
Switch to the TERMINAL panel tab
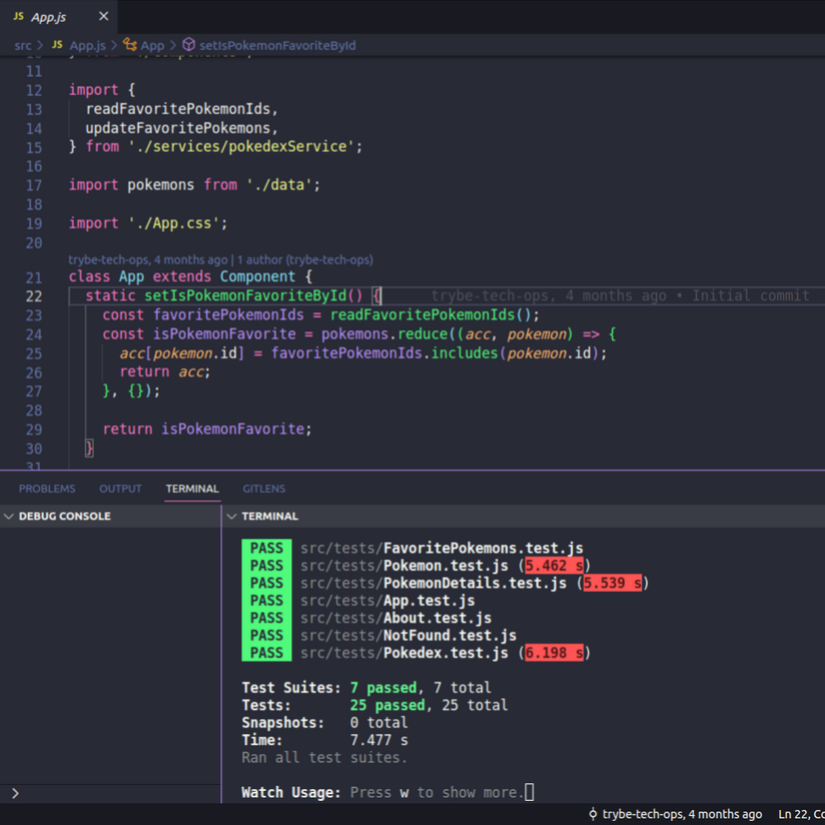(192, 489)
